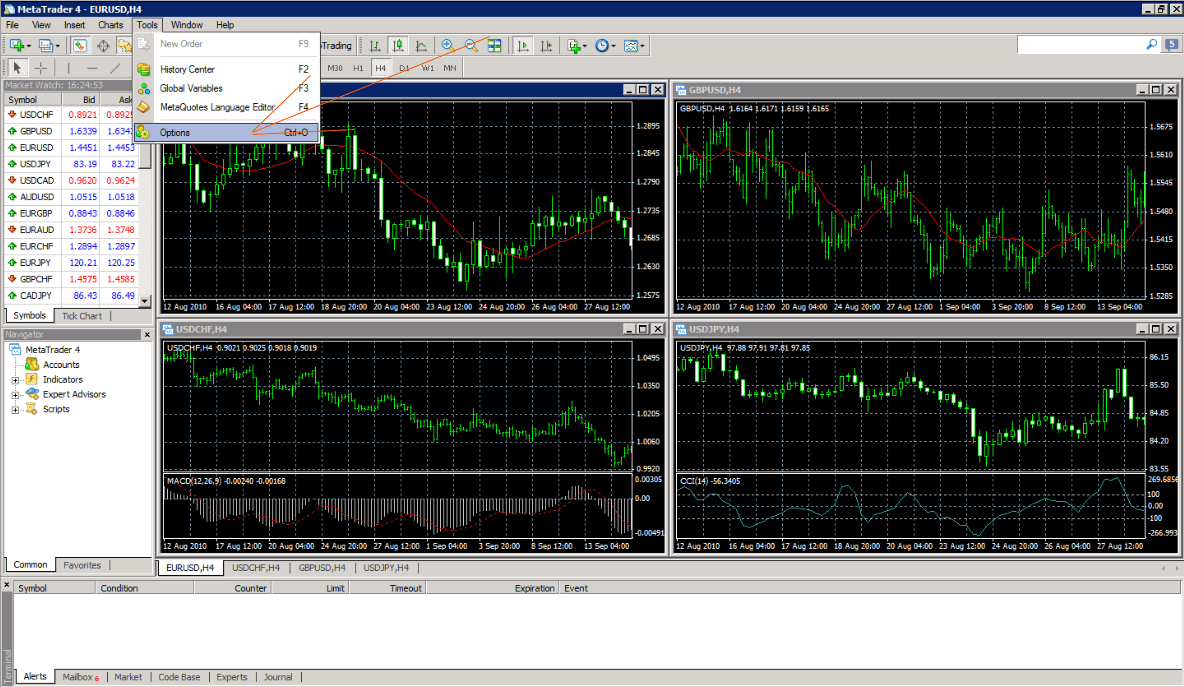Open the Templates dropdown arrow

pyautogui.click(x=643, y=47)
